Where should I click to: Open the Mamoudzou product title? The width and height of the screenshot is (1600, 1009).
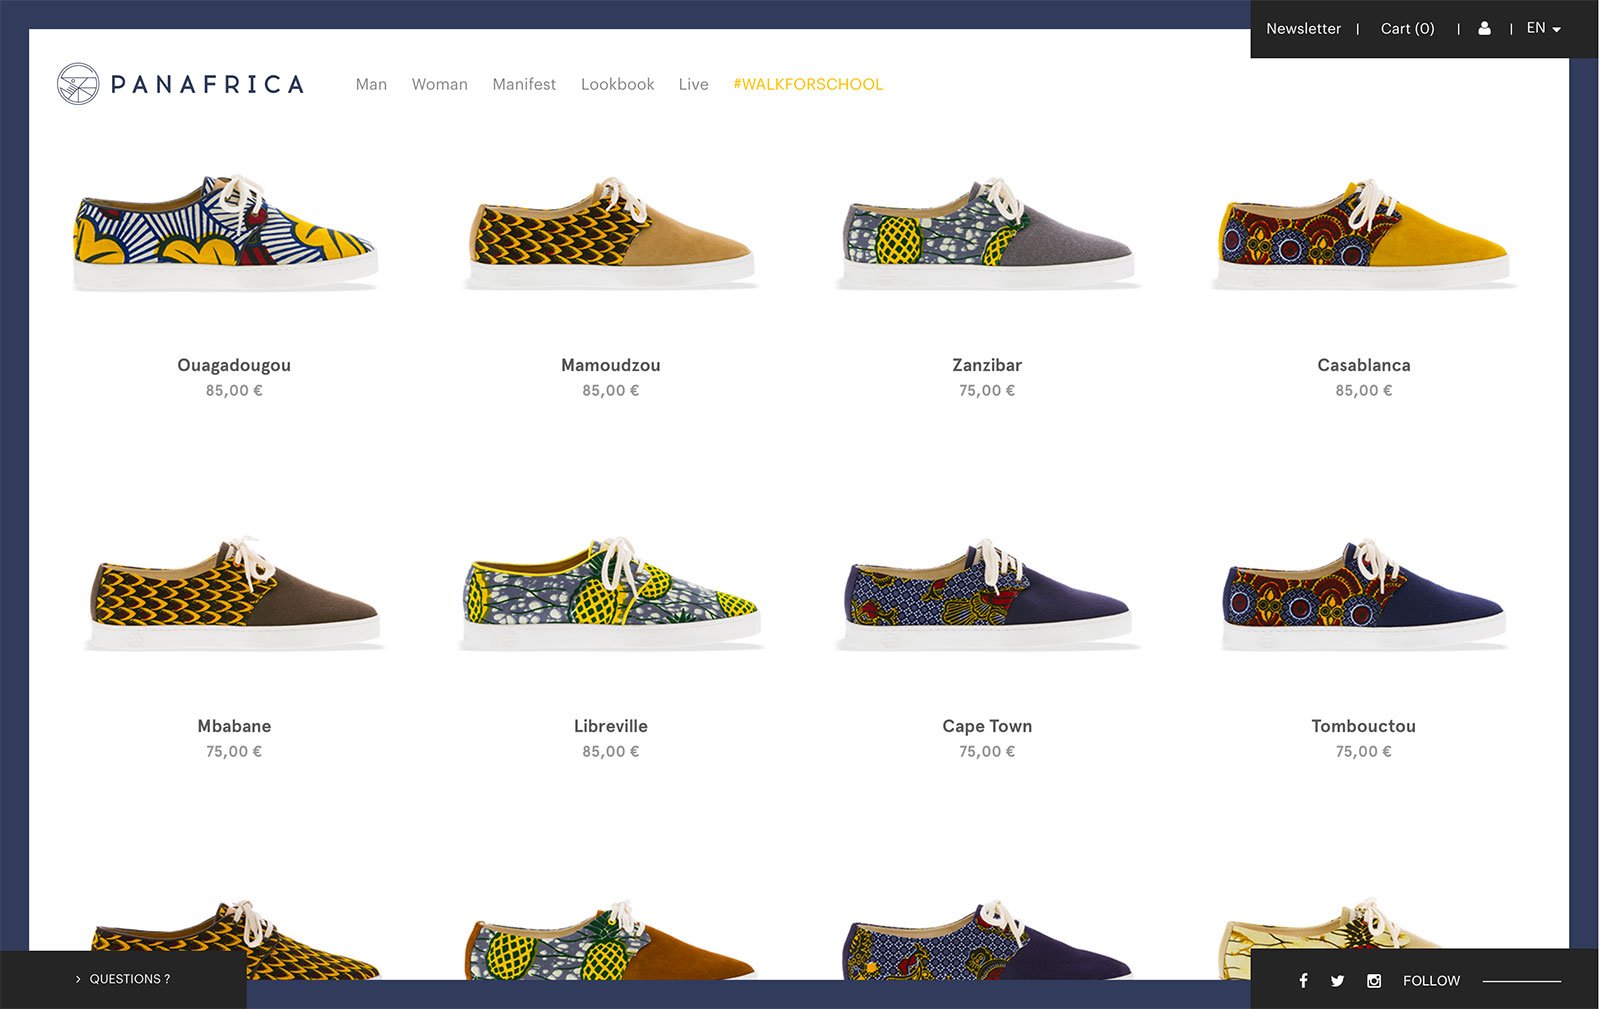(x=611, y=365)
